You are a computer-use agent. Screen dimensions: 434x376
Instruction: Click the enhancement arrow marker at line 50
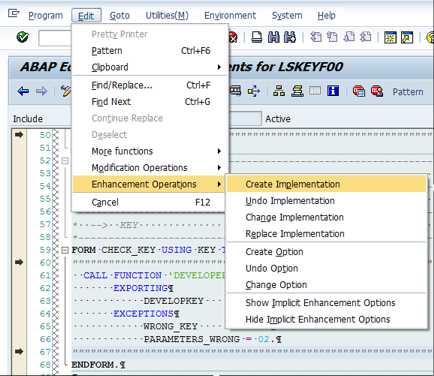(19, 134)
